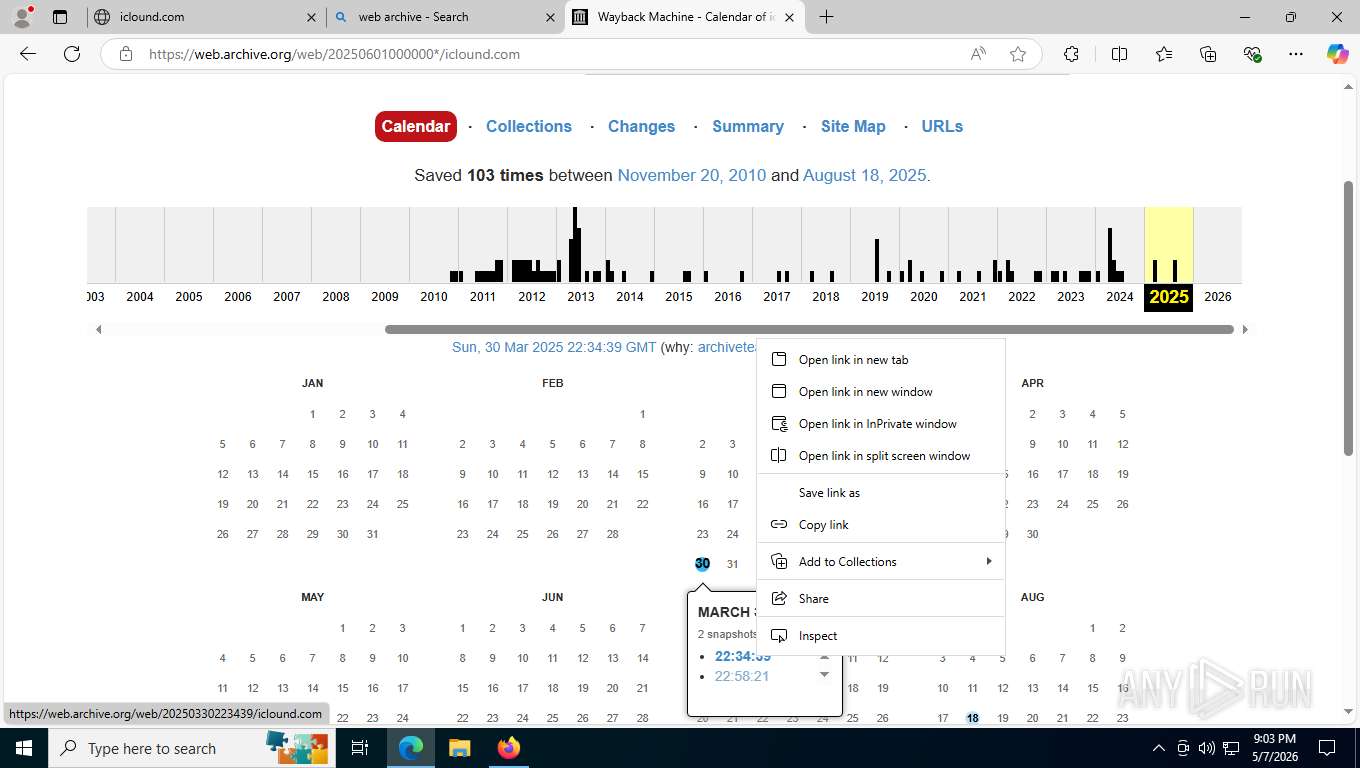Image resolution: width=1360 pixels, height=768 pixels.
Task: Shift timeline left with the arrow
Action: [x=98, y=329]
